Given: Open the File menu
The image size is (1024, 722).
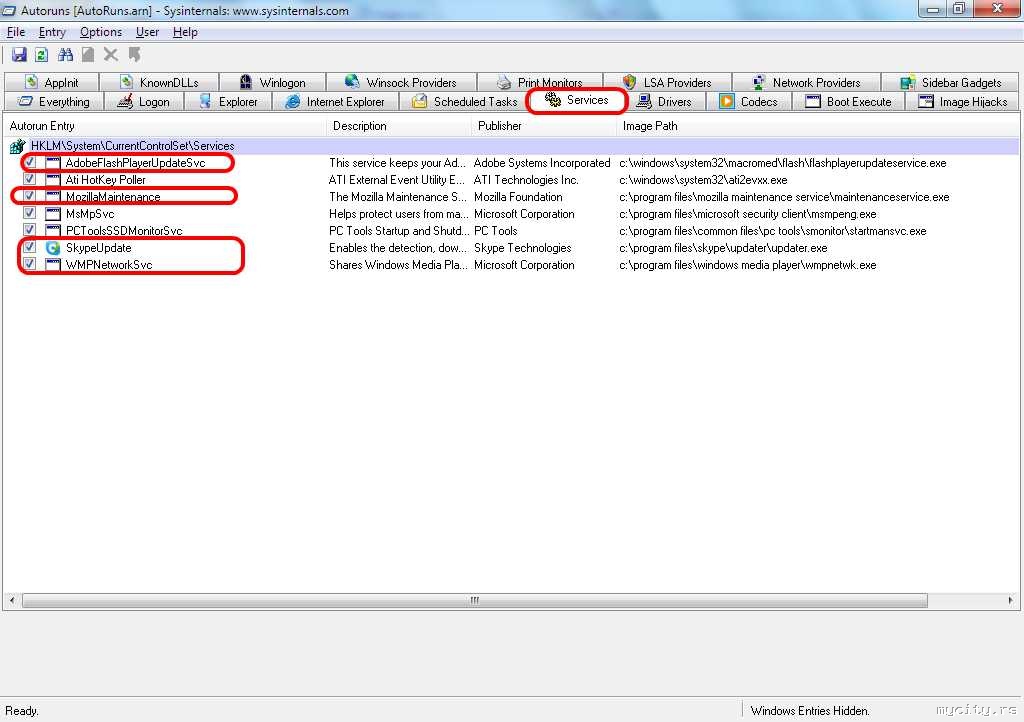Looking at the screenshot, I should [16, 32].
